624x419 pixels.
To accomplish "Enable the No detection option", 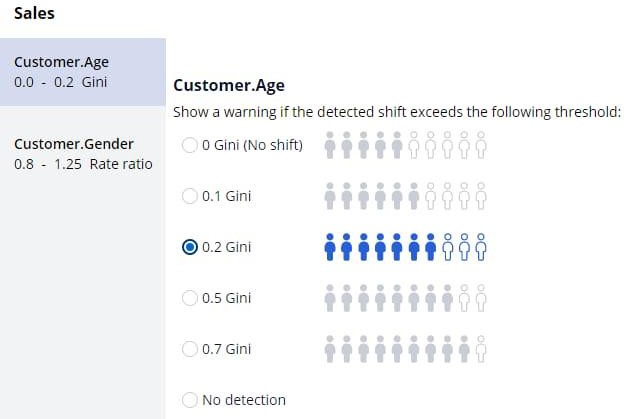I will pos(190,400).
